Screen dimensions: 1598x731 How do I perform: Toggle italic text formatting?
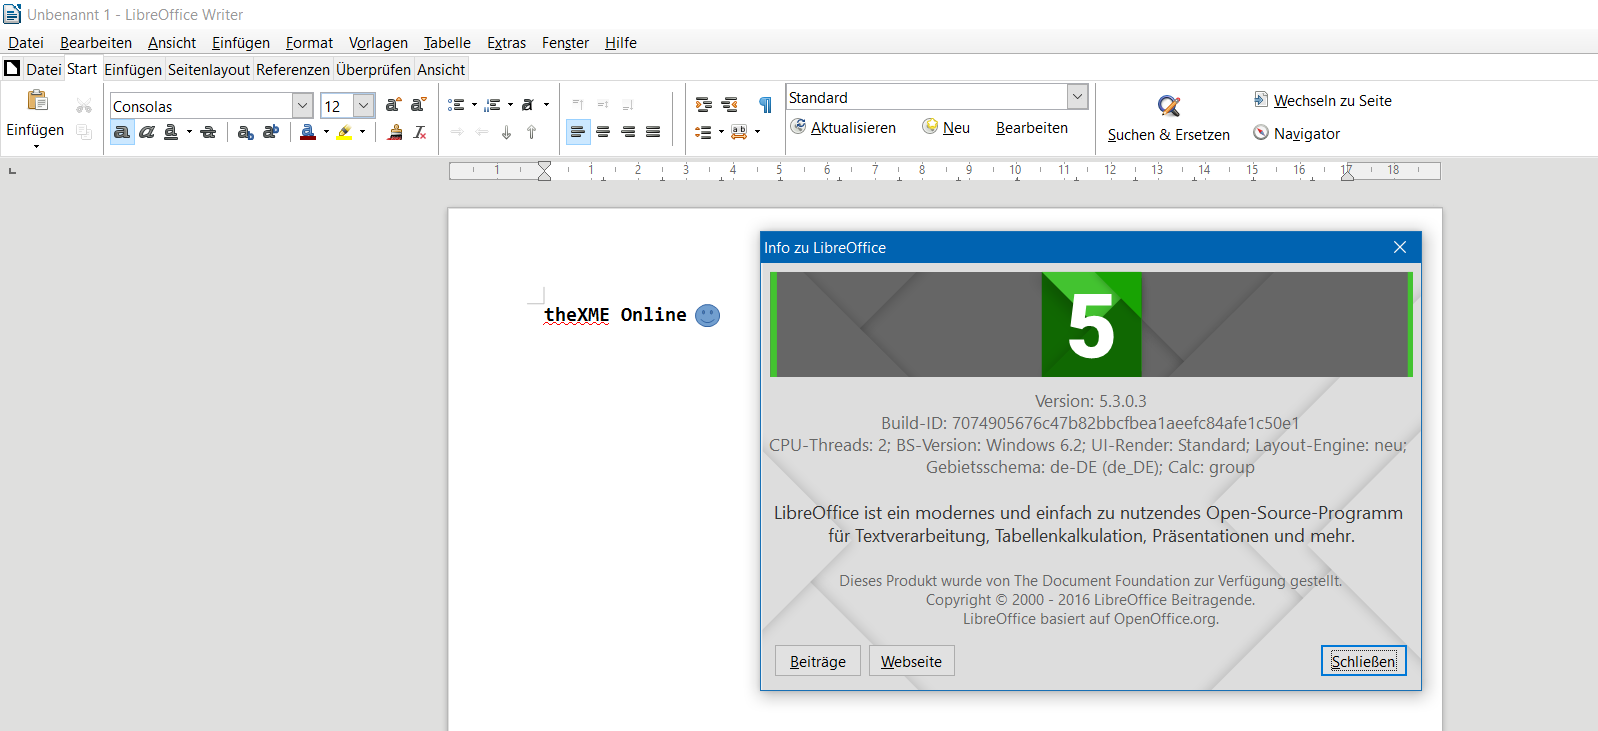tap(147, 132)
